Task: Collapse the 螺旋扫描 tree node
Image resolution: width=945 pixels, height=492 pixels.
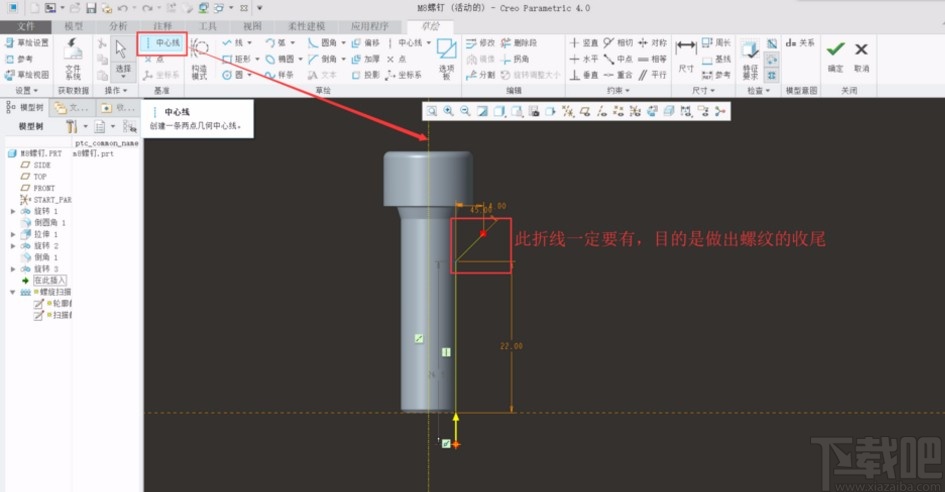Action: (13, 292)
